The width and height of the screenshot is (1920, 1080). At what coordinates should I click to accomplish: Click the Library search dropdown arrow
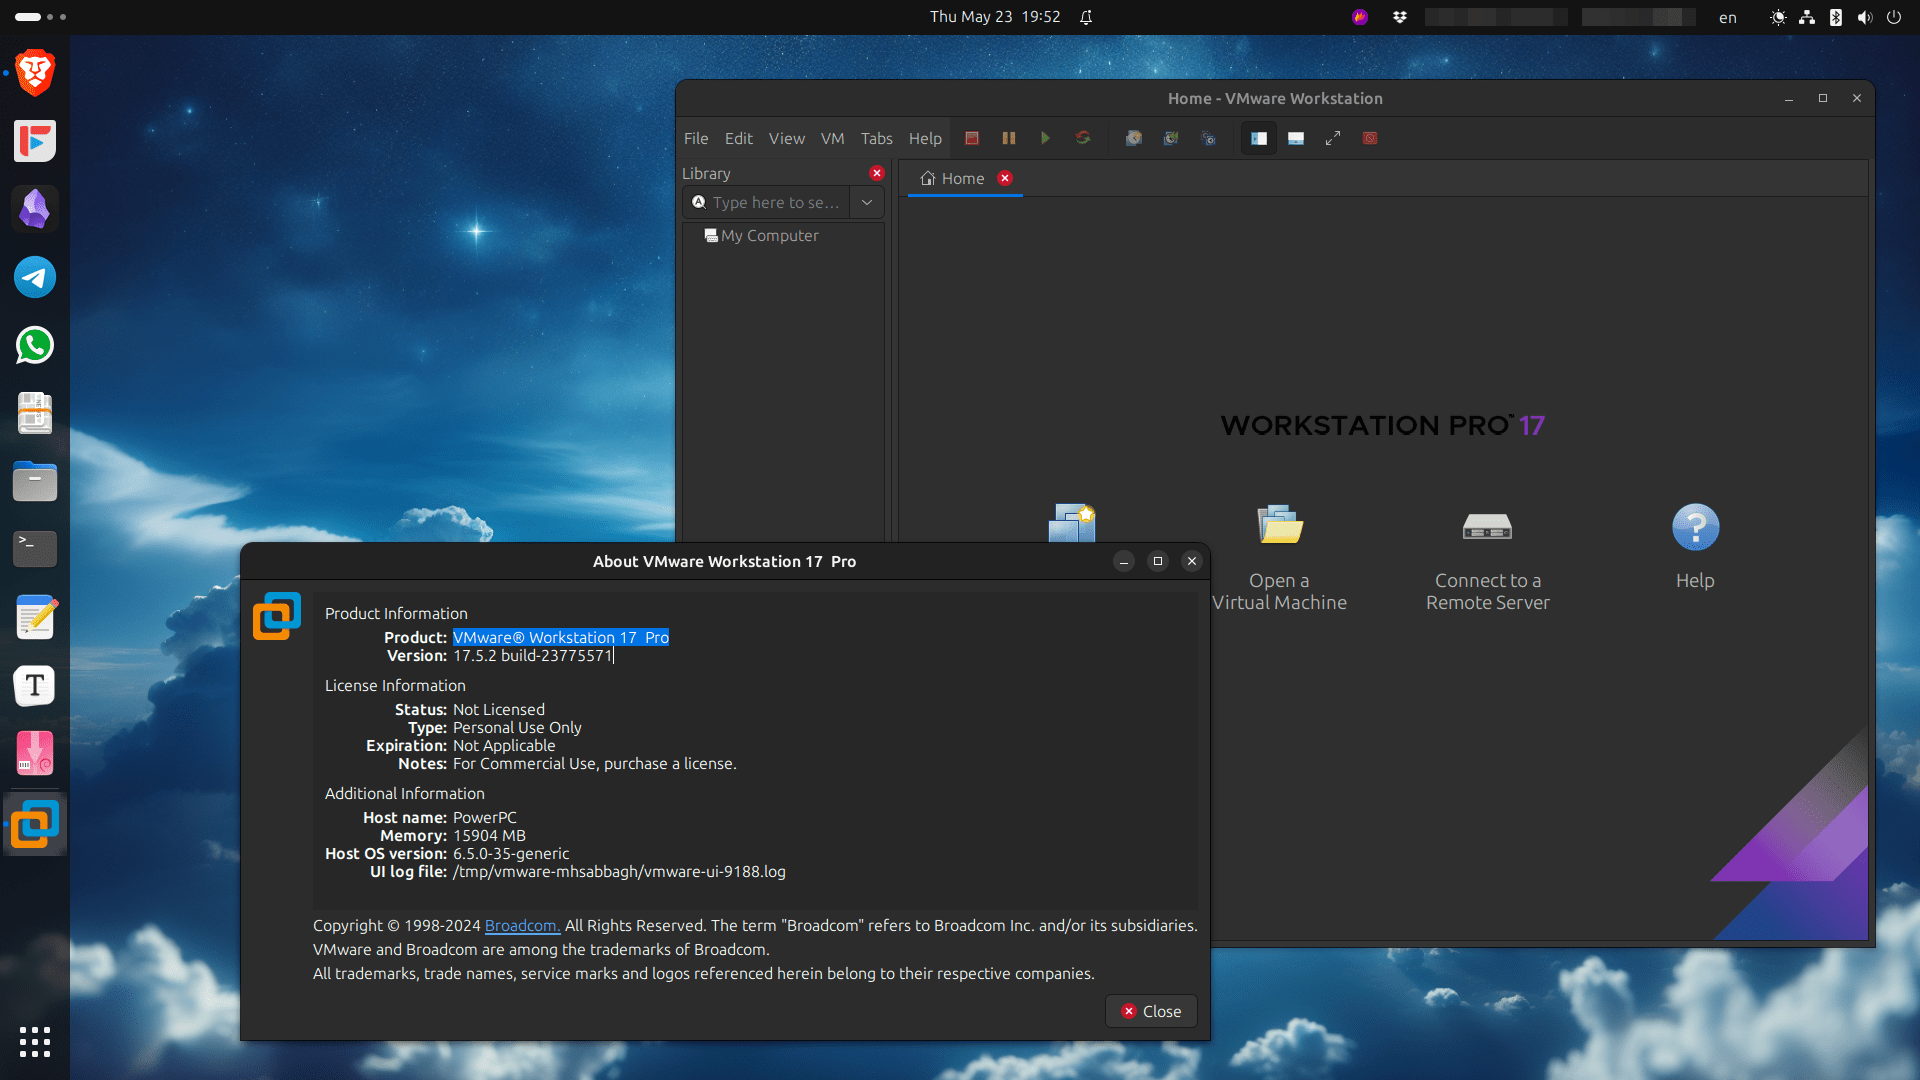866,202
